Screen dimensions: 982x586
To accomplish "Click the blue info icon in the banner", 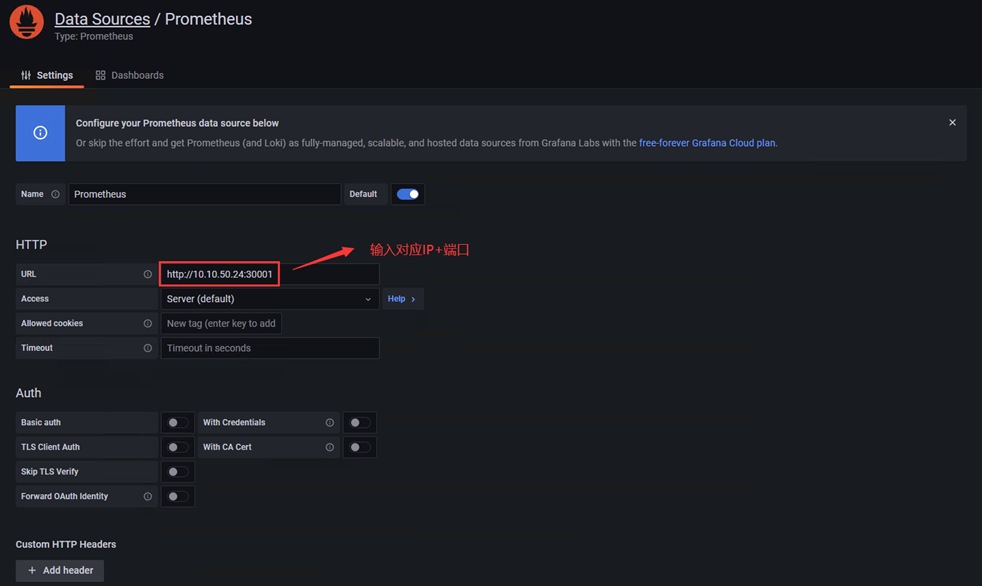I will tap(40, 133).
